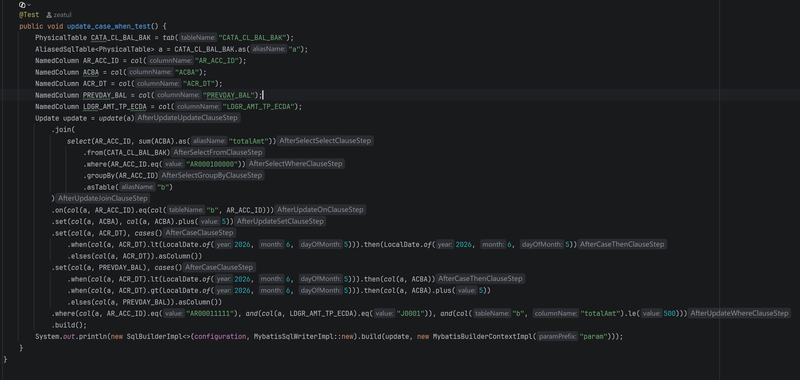Click the paramPrefix inlay hint
800x380 pixels.
(x=557, y=337)
